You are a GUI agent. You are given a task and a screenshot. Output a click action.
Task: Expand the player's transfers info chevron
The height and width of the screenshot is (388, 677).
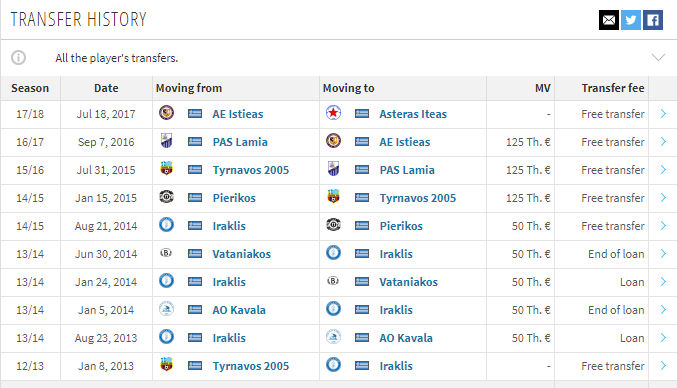pyautogui.click(x=658, y=57)
